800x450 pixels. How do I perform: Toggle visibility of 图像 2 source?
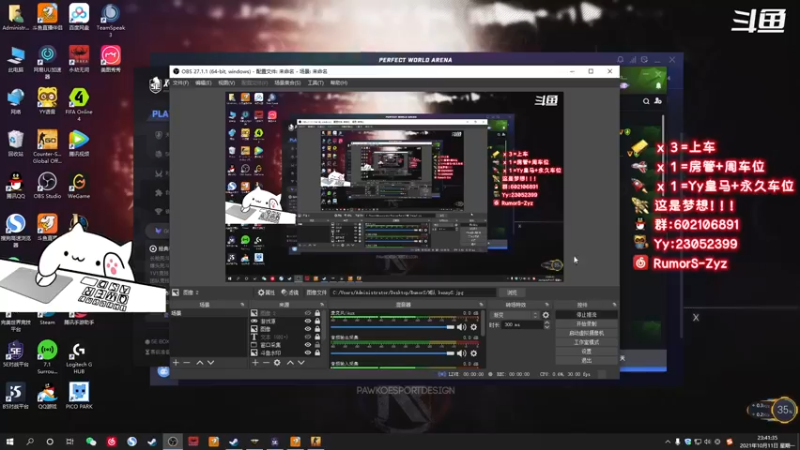pyautogui.click(x=308, y=313)
